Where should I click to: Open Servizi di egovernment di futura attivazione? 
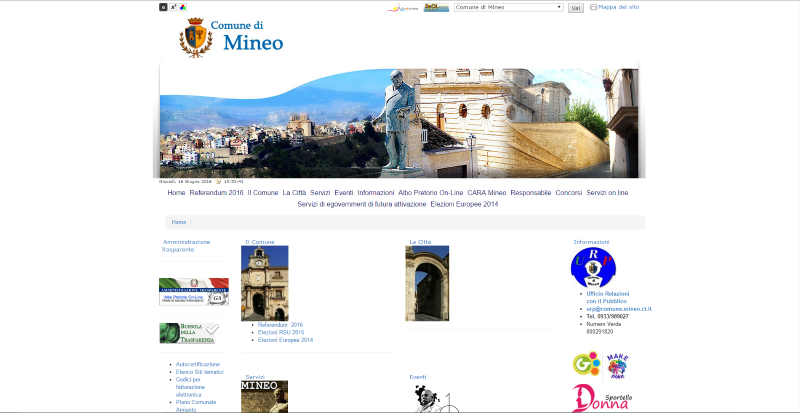pos(362,204)
